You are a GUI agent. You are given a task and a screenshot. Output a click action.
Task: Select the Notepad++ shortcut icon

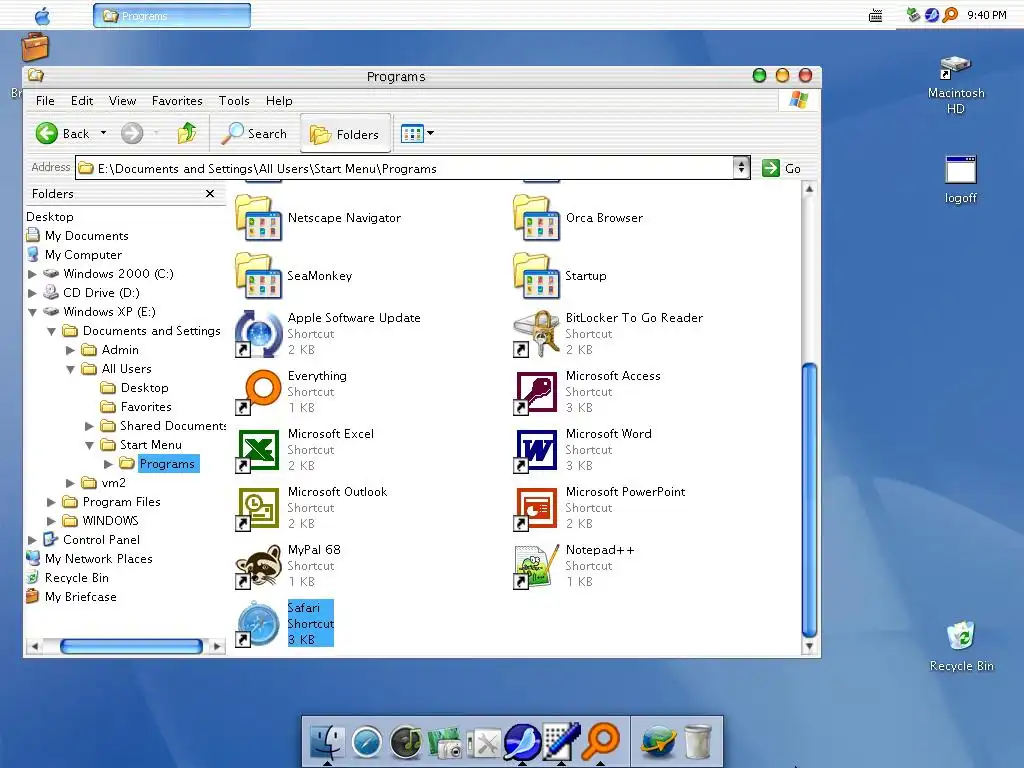(x=537, y=566)
